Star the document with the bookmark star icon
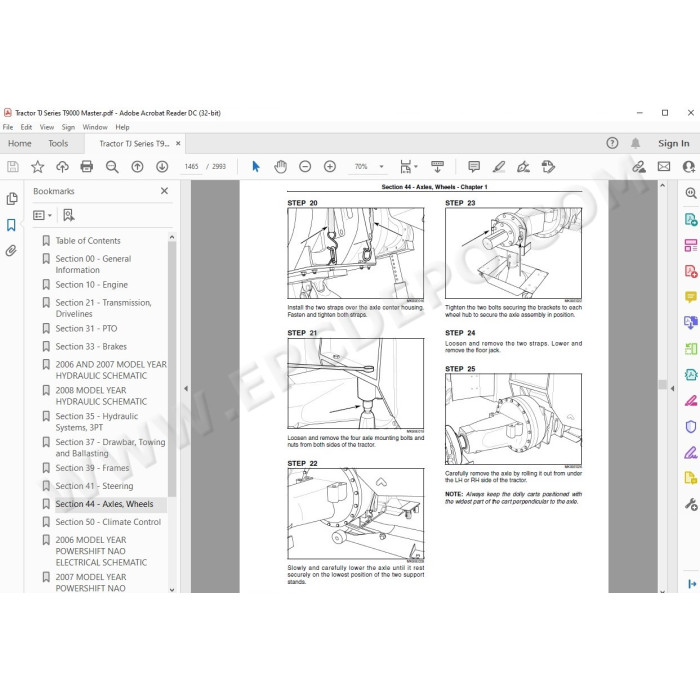Image resolution: width=700 pixels, height=700 pixels. click(38, 167)
